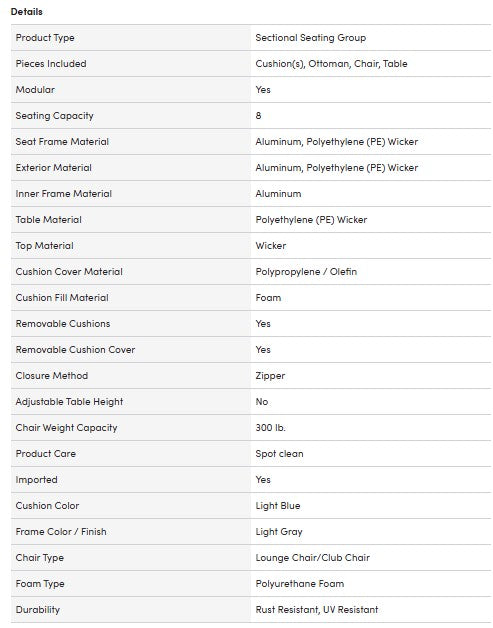The height and width of the screenshot is (628, 493).
Task: Click the Details heading
Action: pyautogui.click(x=26, y=12)
